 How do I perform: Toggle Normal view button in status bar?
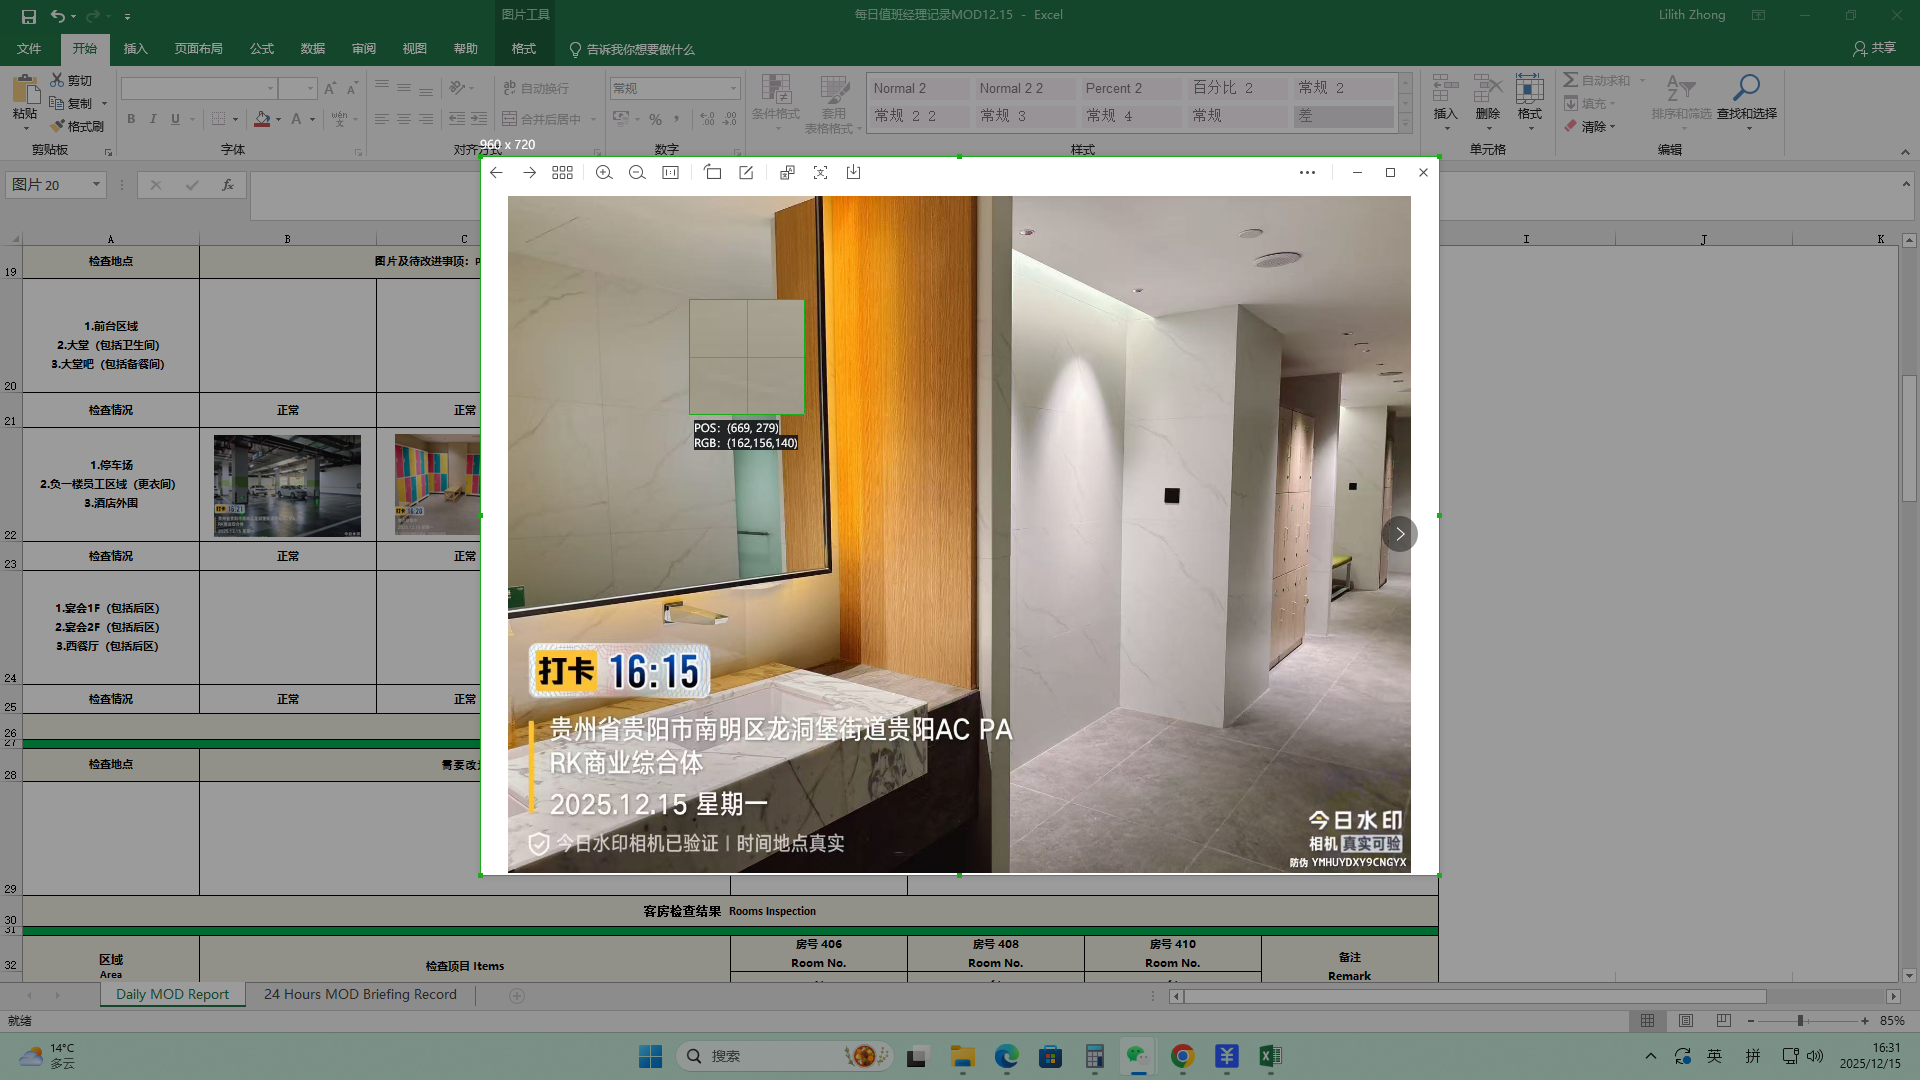tap(1647, 1021)
